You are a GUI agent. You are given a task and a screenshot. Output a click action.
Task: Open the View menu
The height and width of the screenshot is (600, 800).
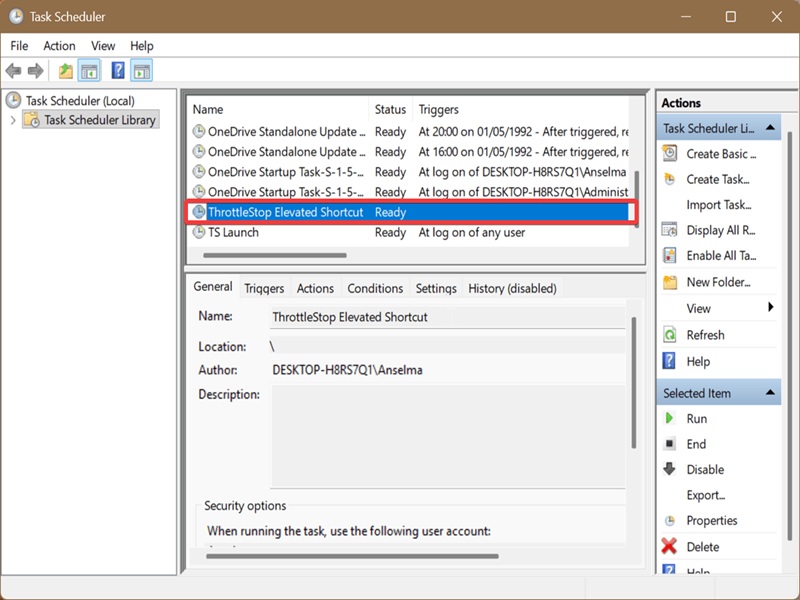point(103,46)
